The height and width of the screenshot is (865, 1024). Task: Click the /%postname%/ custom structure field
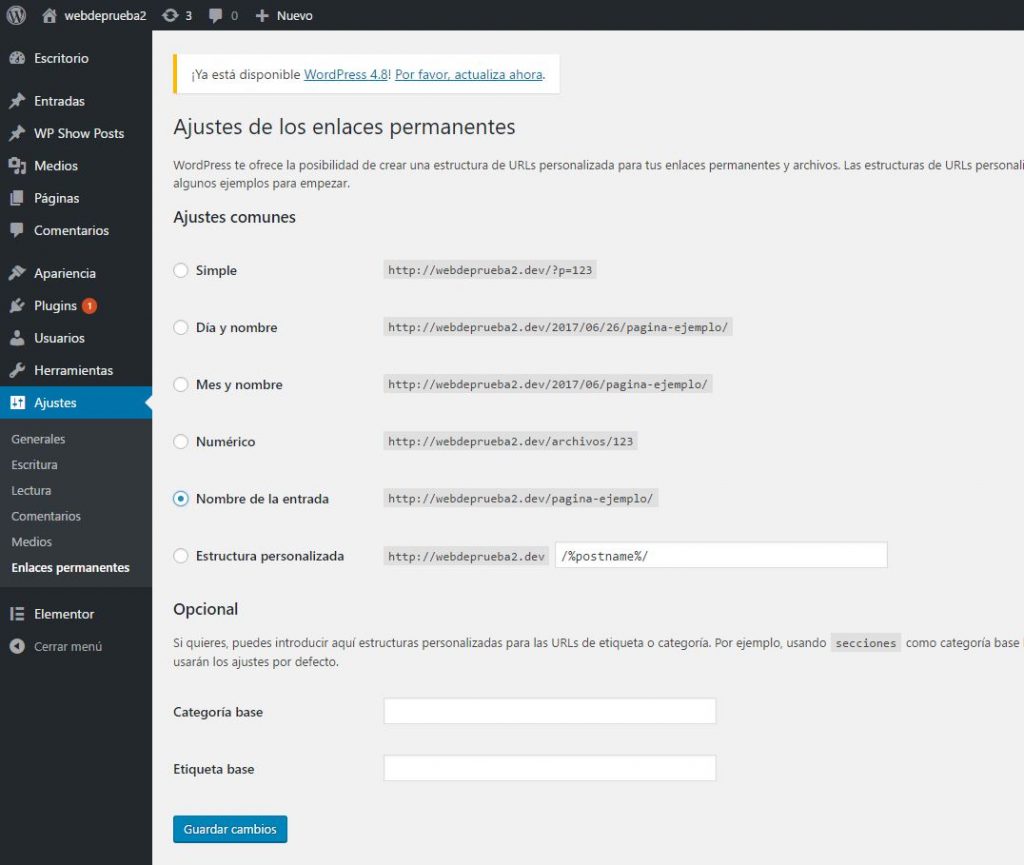[721, 555]
